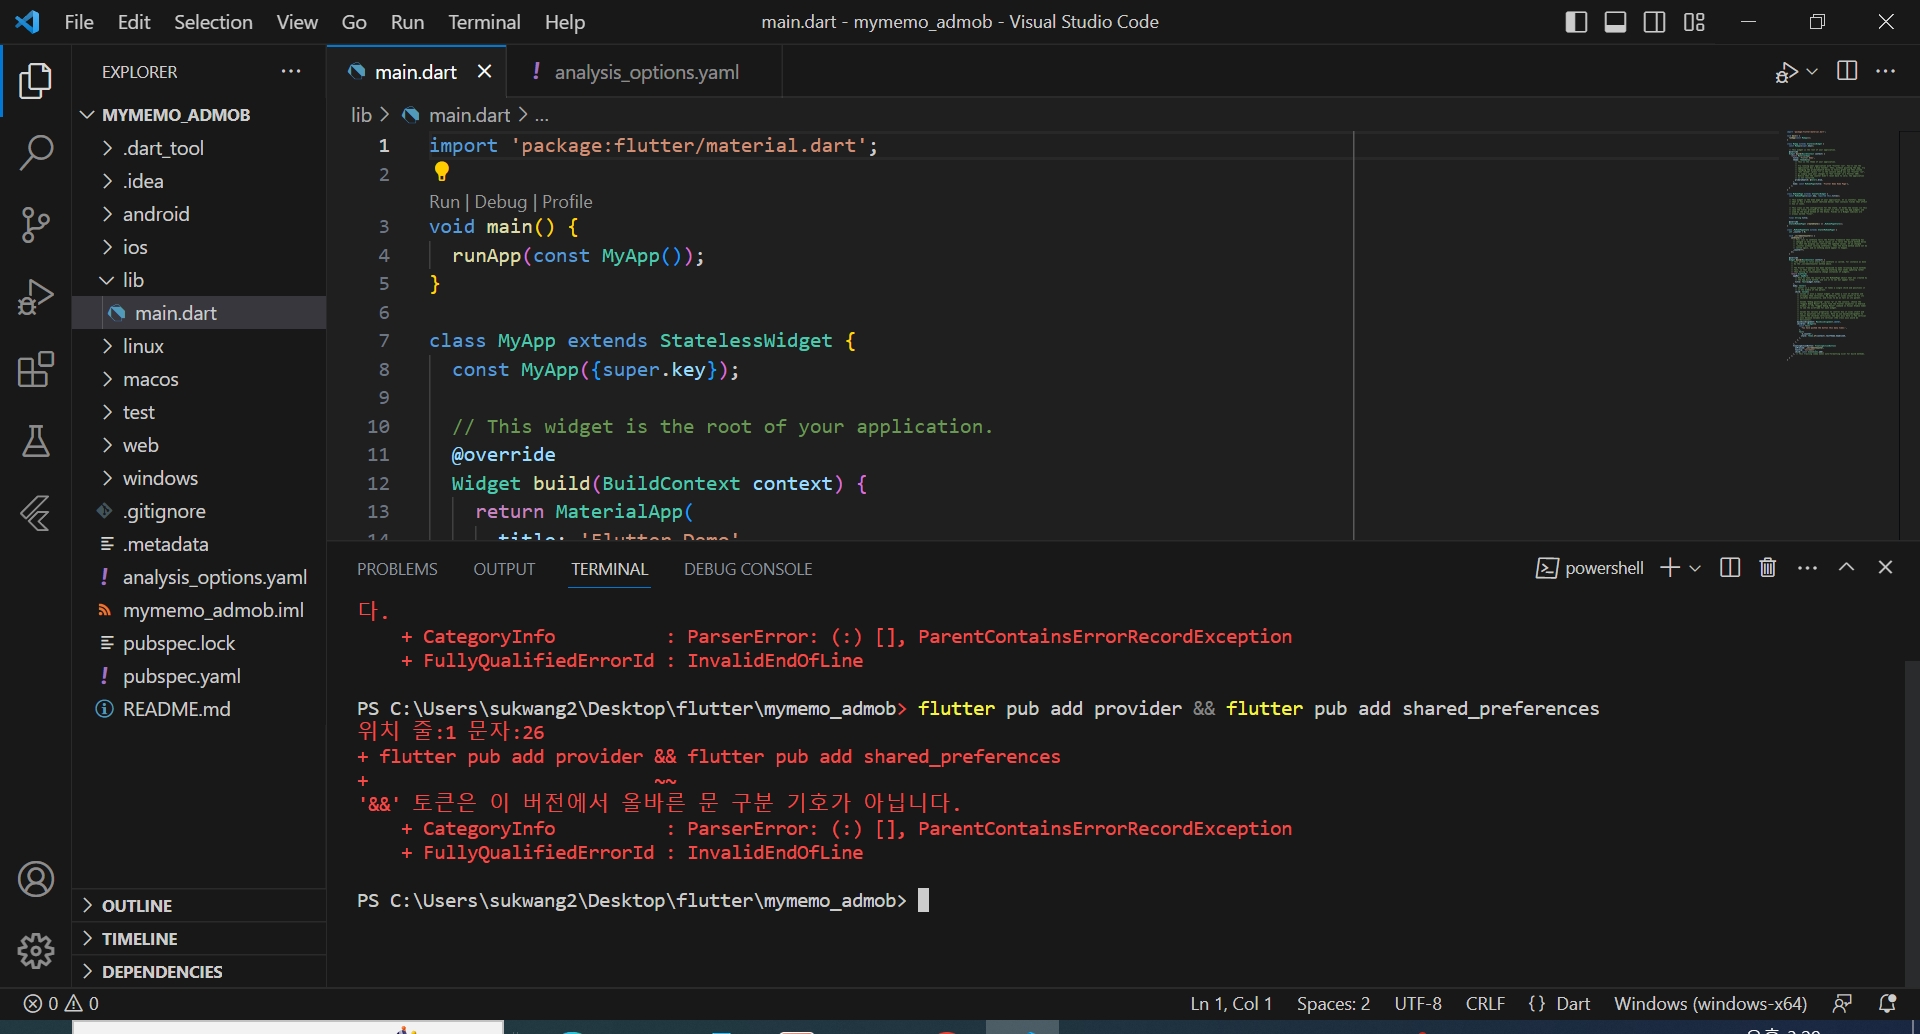Switch to the PROBLEMS panel tab
The height and width of the screenshot is (1034, 1920).
397,569
